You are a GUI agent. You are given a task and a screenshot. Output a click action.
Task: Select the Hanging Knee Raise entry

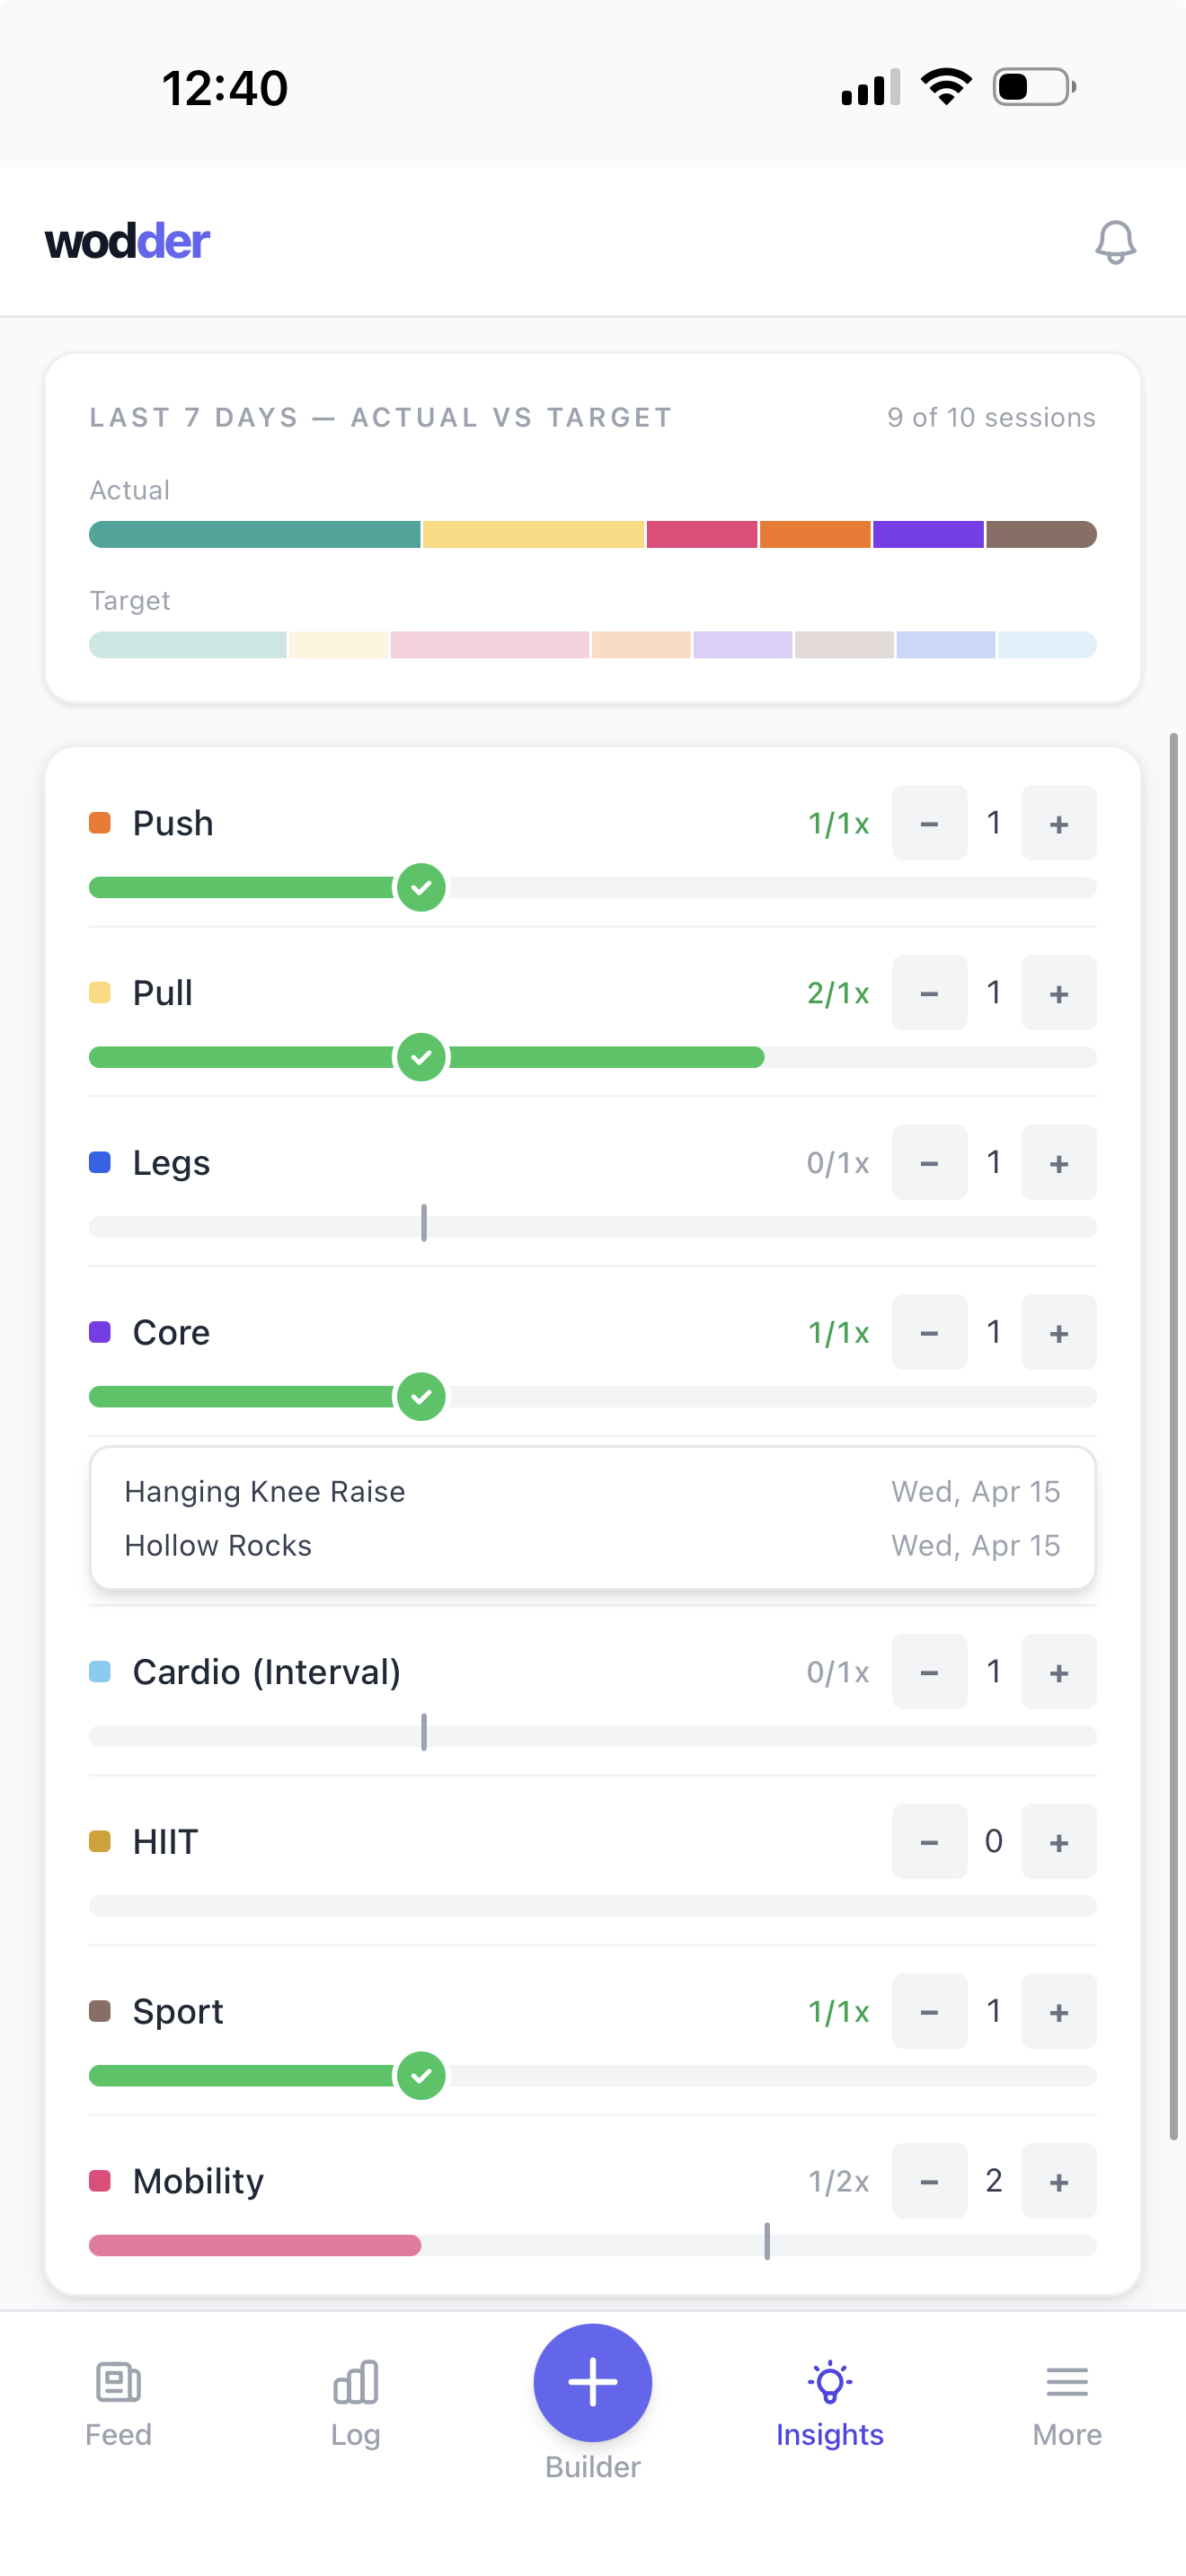tap(265, 1491)
